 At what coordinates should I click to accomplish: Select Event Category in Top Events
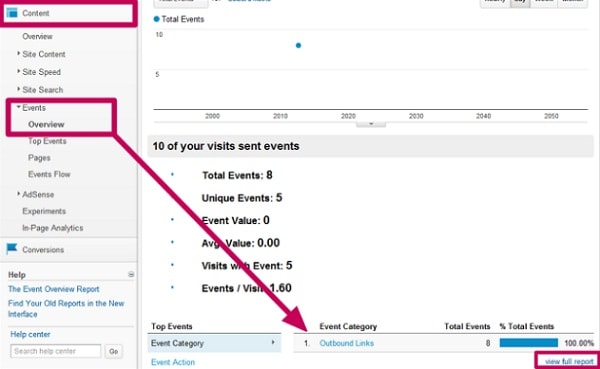pyautogui.click(x=214, y=343)
